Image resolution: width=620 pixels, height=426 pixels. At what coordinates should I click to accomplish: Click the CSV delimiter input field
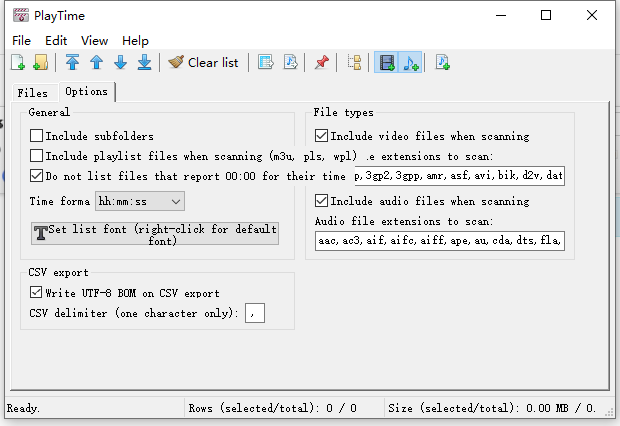255,313
